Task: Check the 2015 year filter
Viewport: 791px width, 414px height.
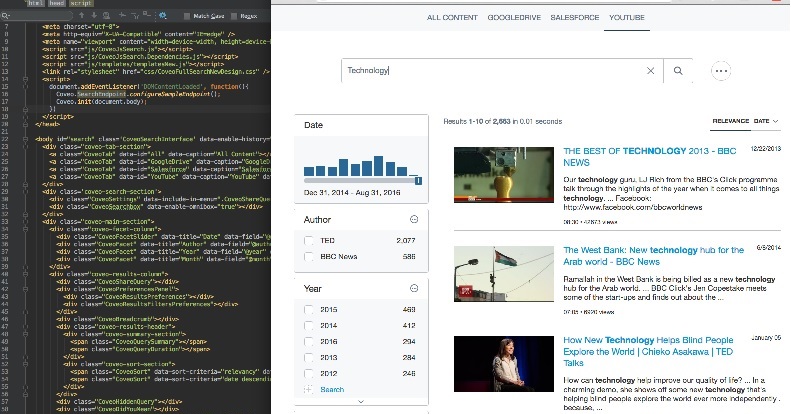Action: (309, 310)
